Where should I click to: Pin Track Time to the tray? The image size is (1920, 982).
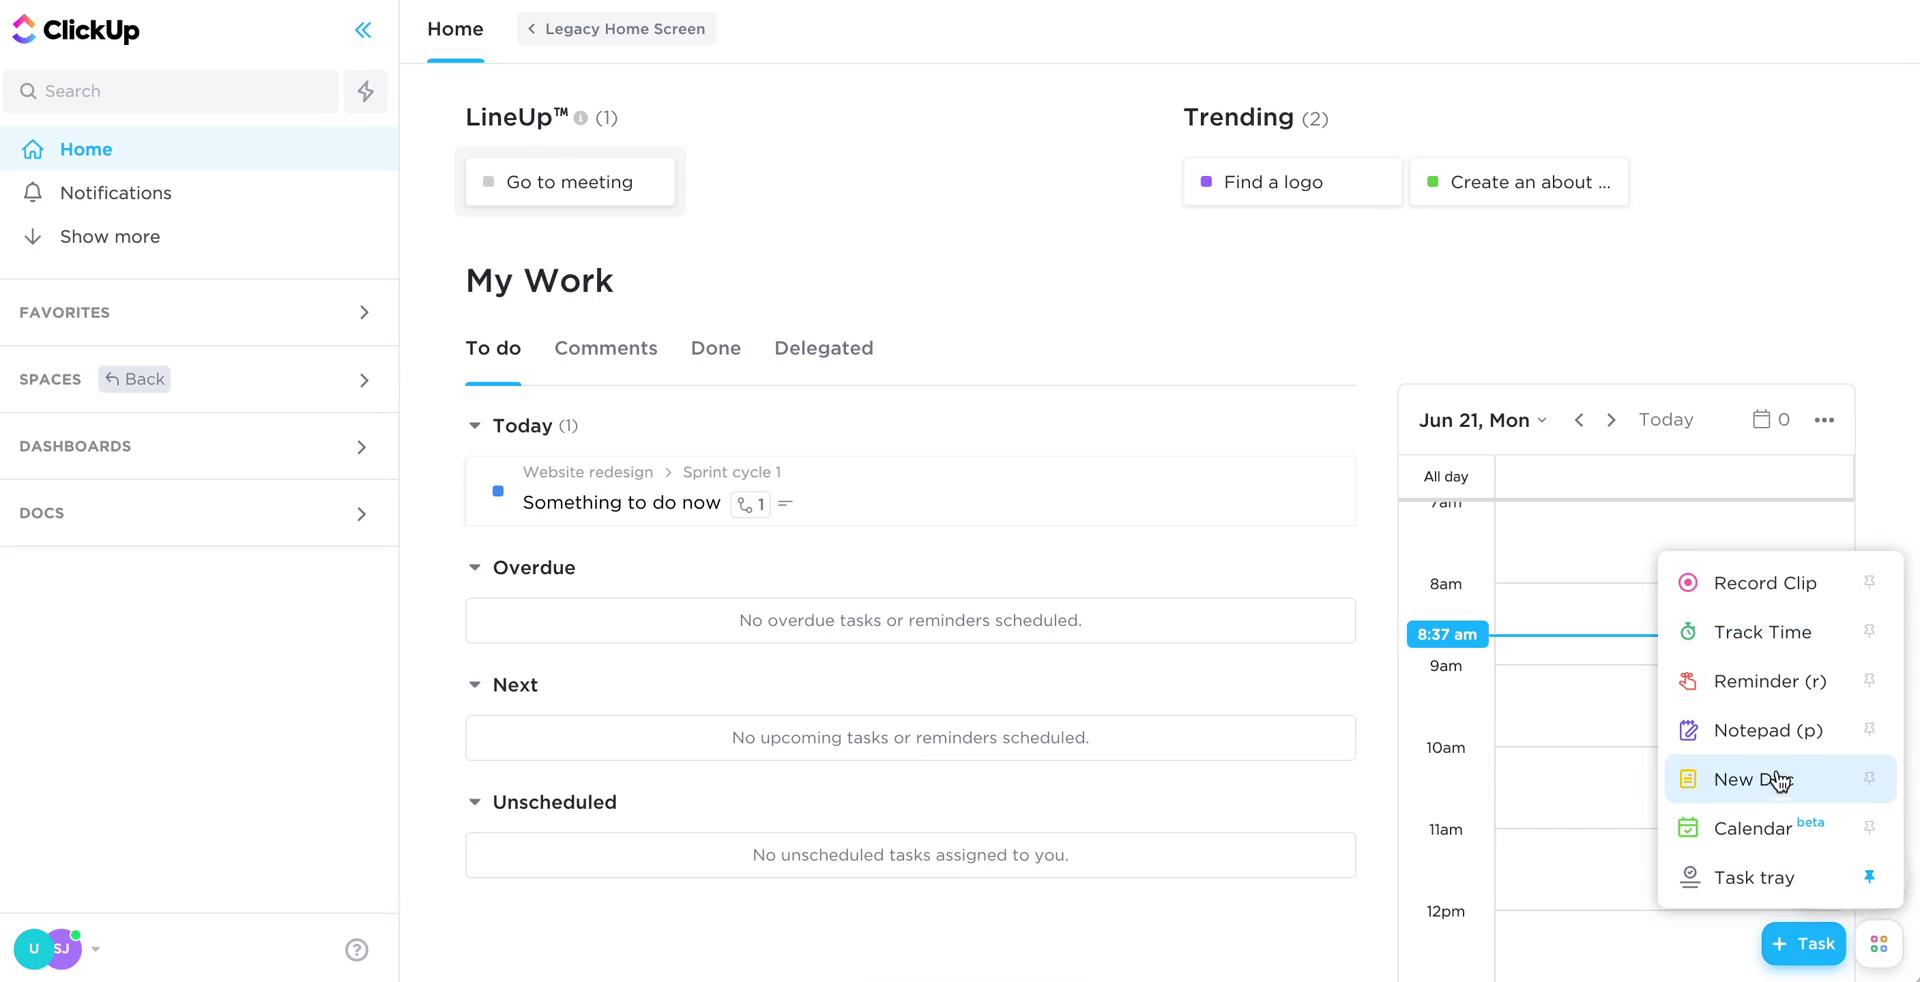1869,631
